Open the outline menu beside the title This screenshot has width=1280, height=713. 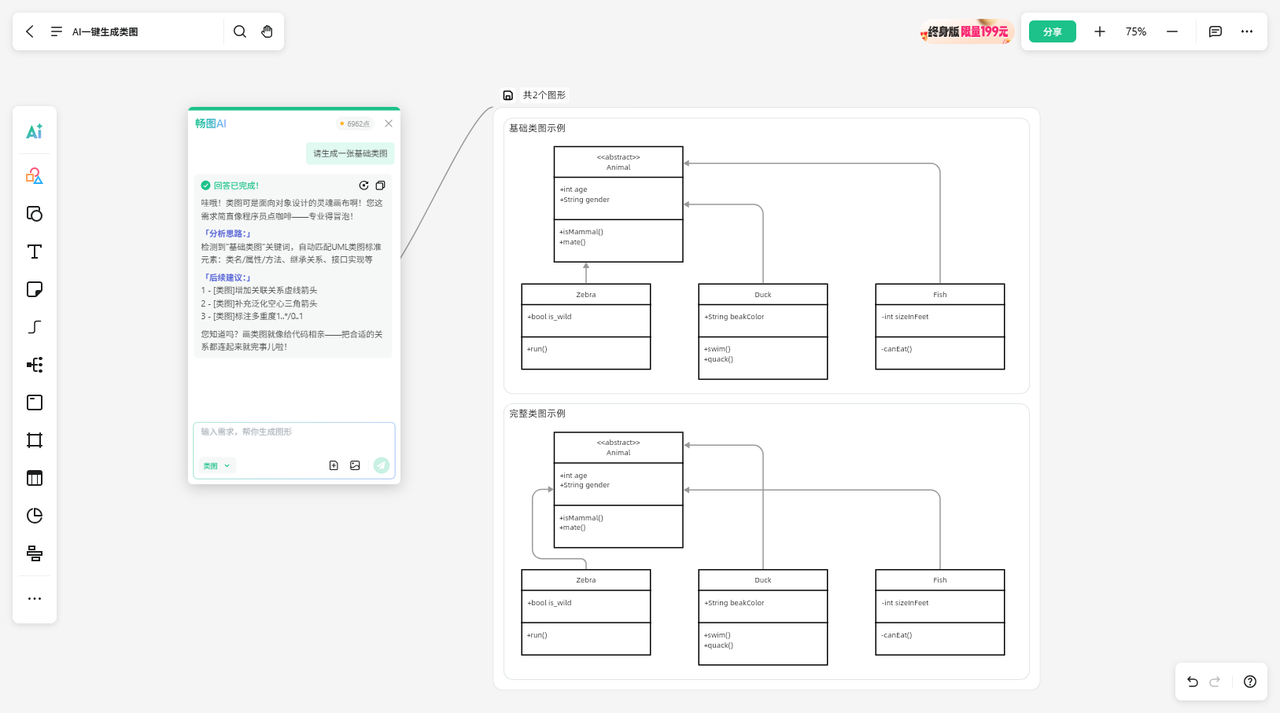click(57, 31)
